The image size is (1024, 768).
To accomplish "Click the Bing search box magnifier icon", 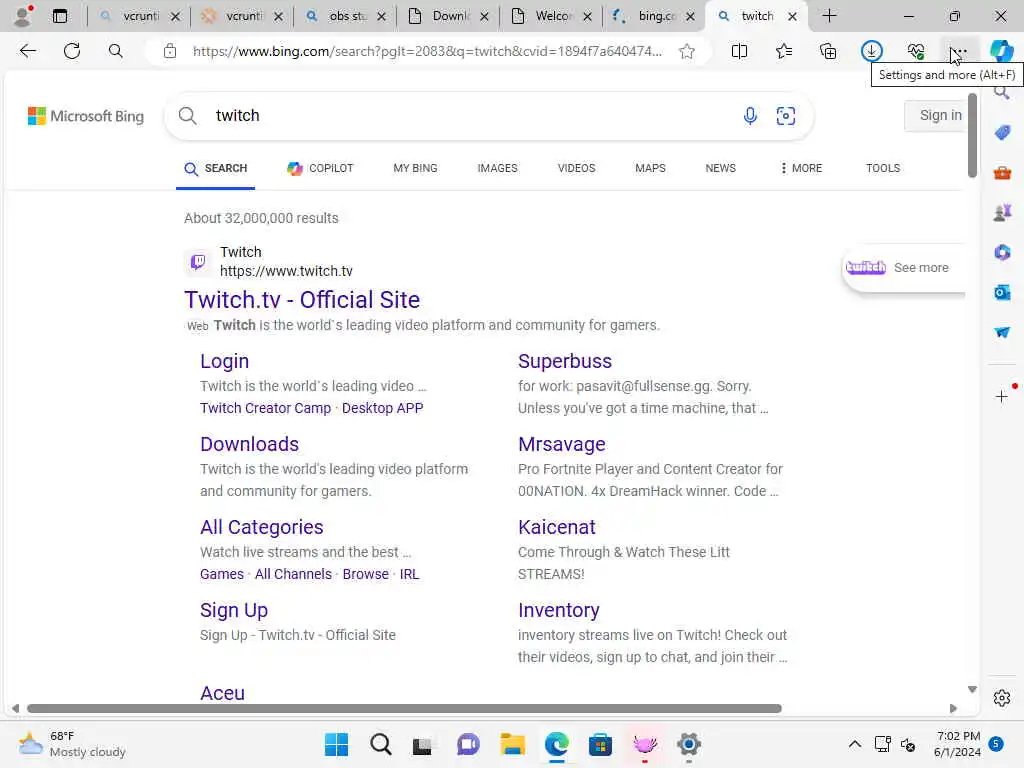I will (187, 116).
